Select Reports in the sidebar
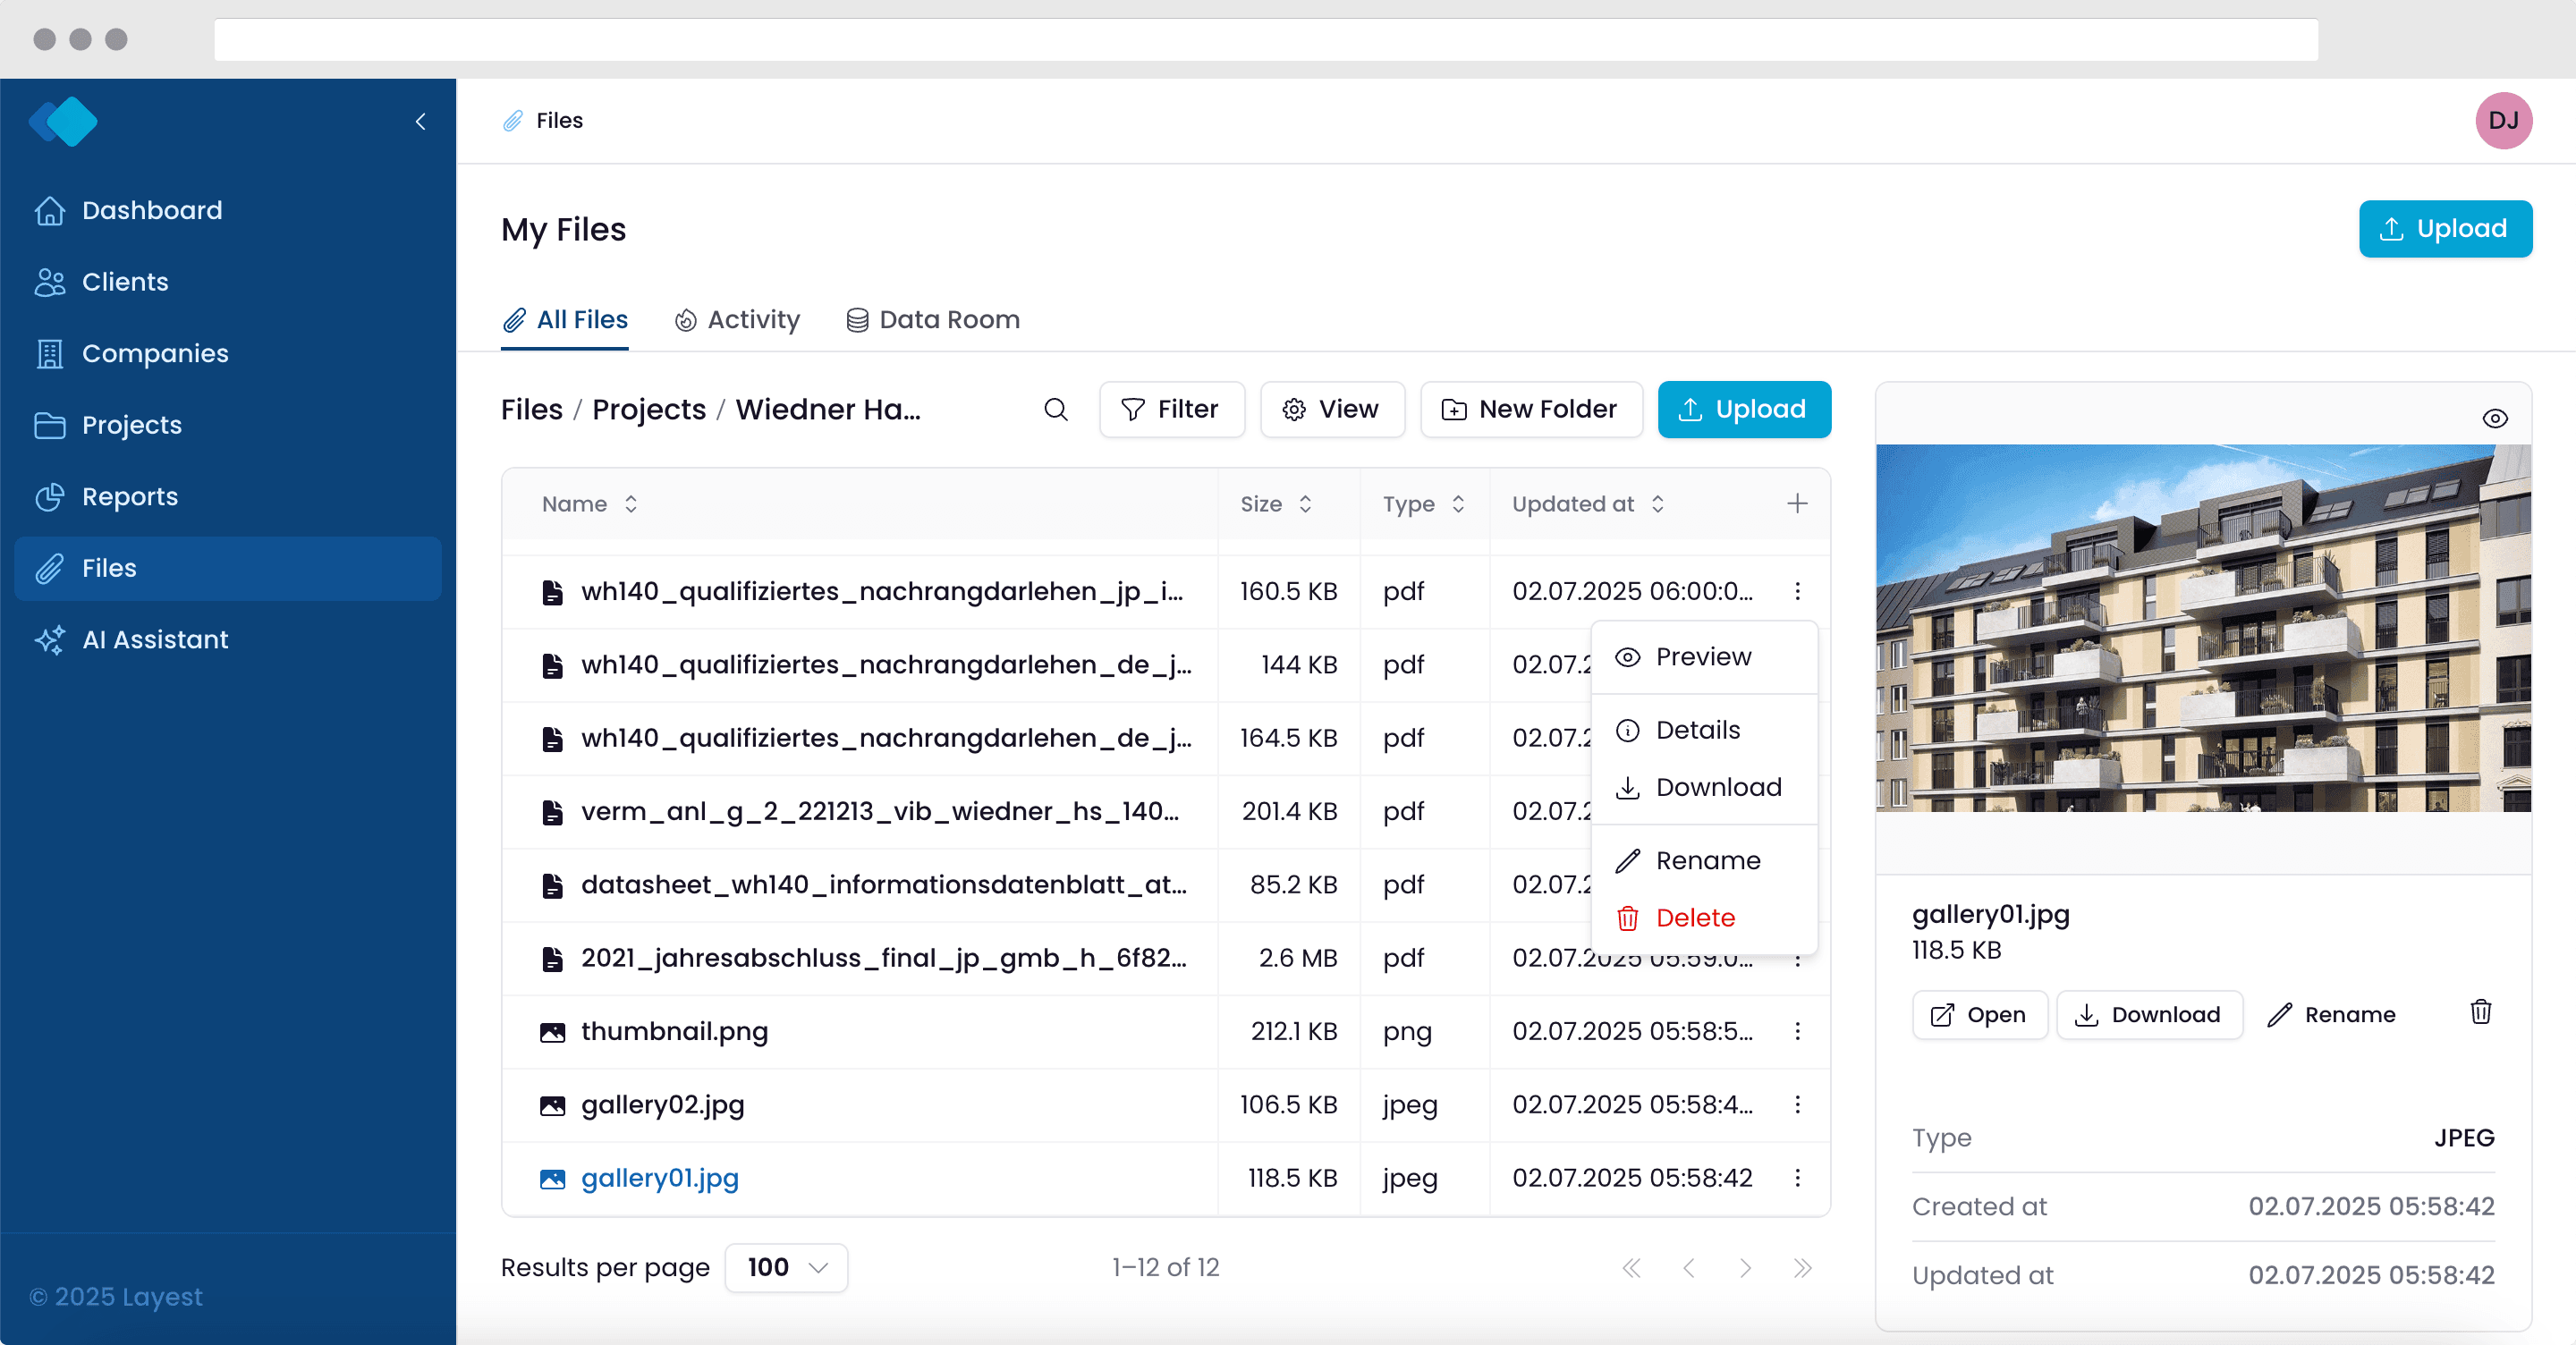This screenshot has width=2576, height=1345. click(x=129, y=496)
